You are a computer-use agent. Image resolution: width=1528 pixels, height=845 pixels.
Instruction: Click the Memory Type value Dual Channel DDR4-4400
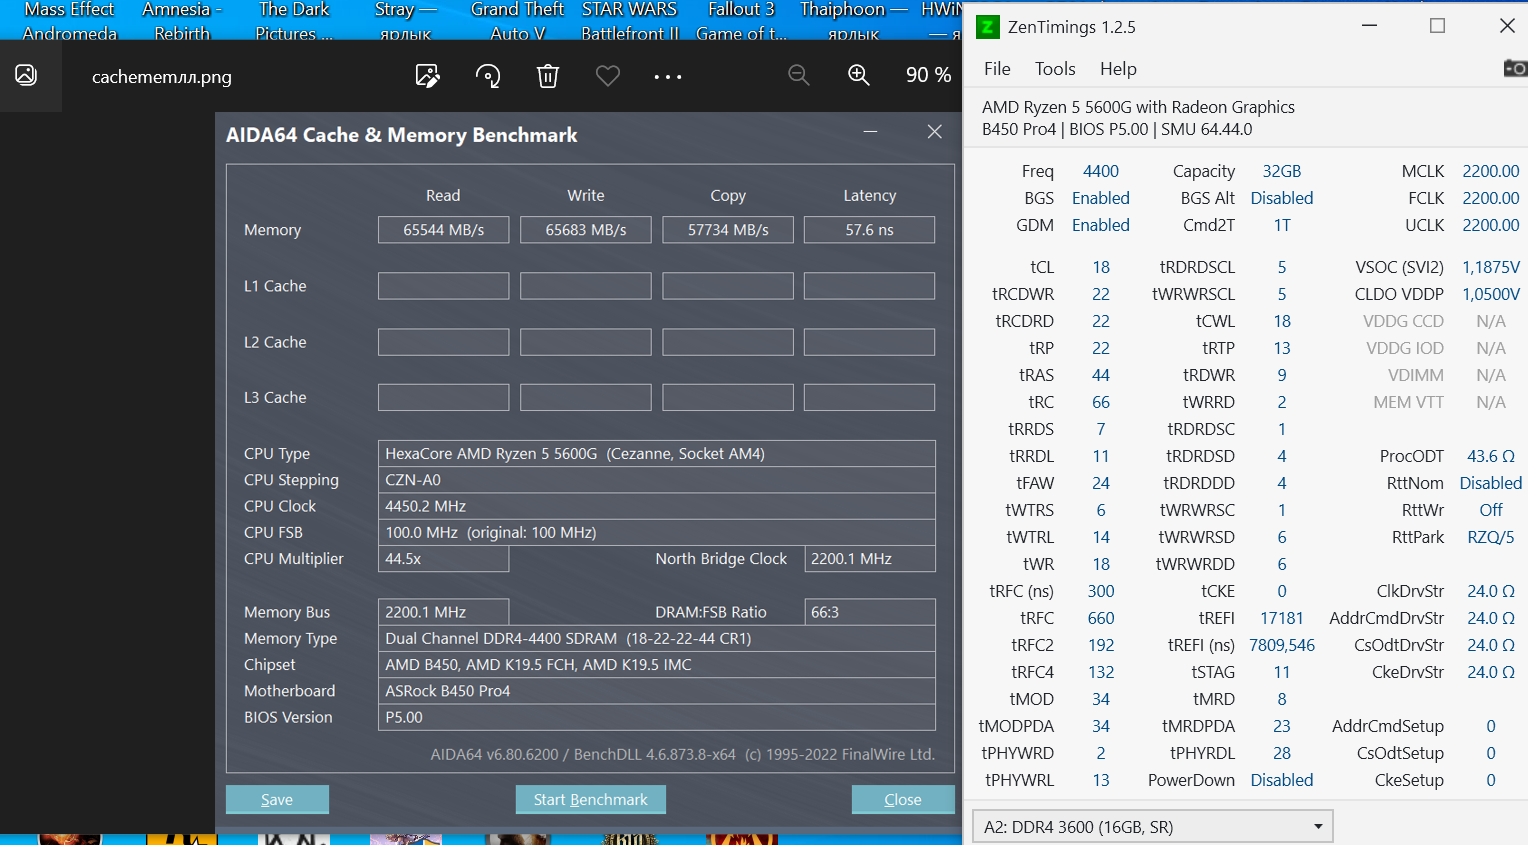[657, 638]
